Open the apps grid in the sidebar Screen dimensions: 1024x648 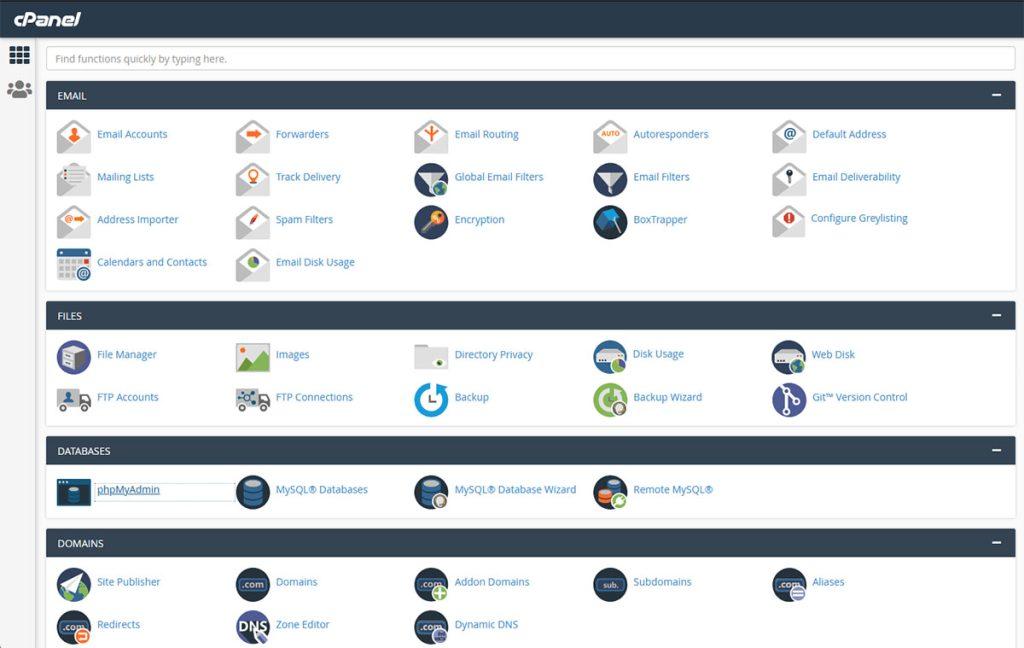tap(20, 55)
